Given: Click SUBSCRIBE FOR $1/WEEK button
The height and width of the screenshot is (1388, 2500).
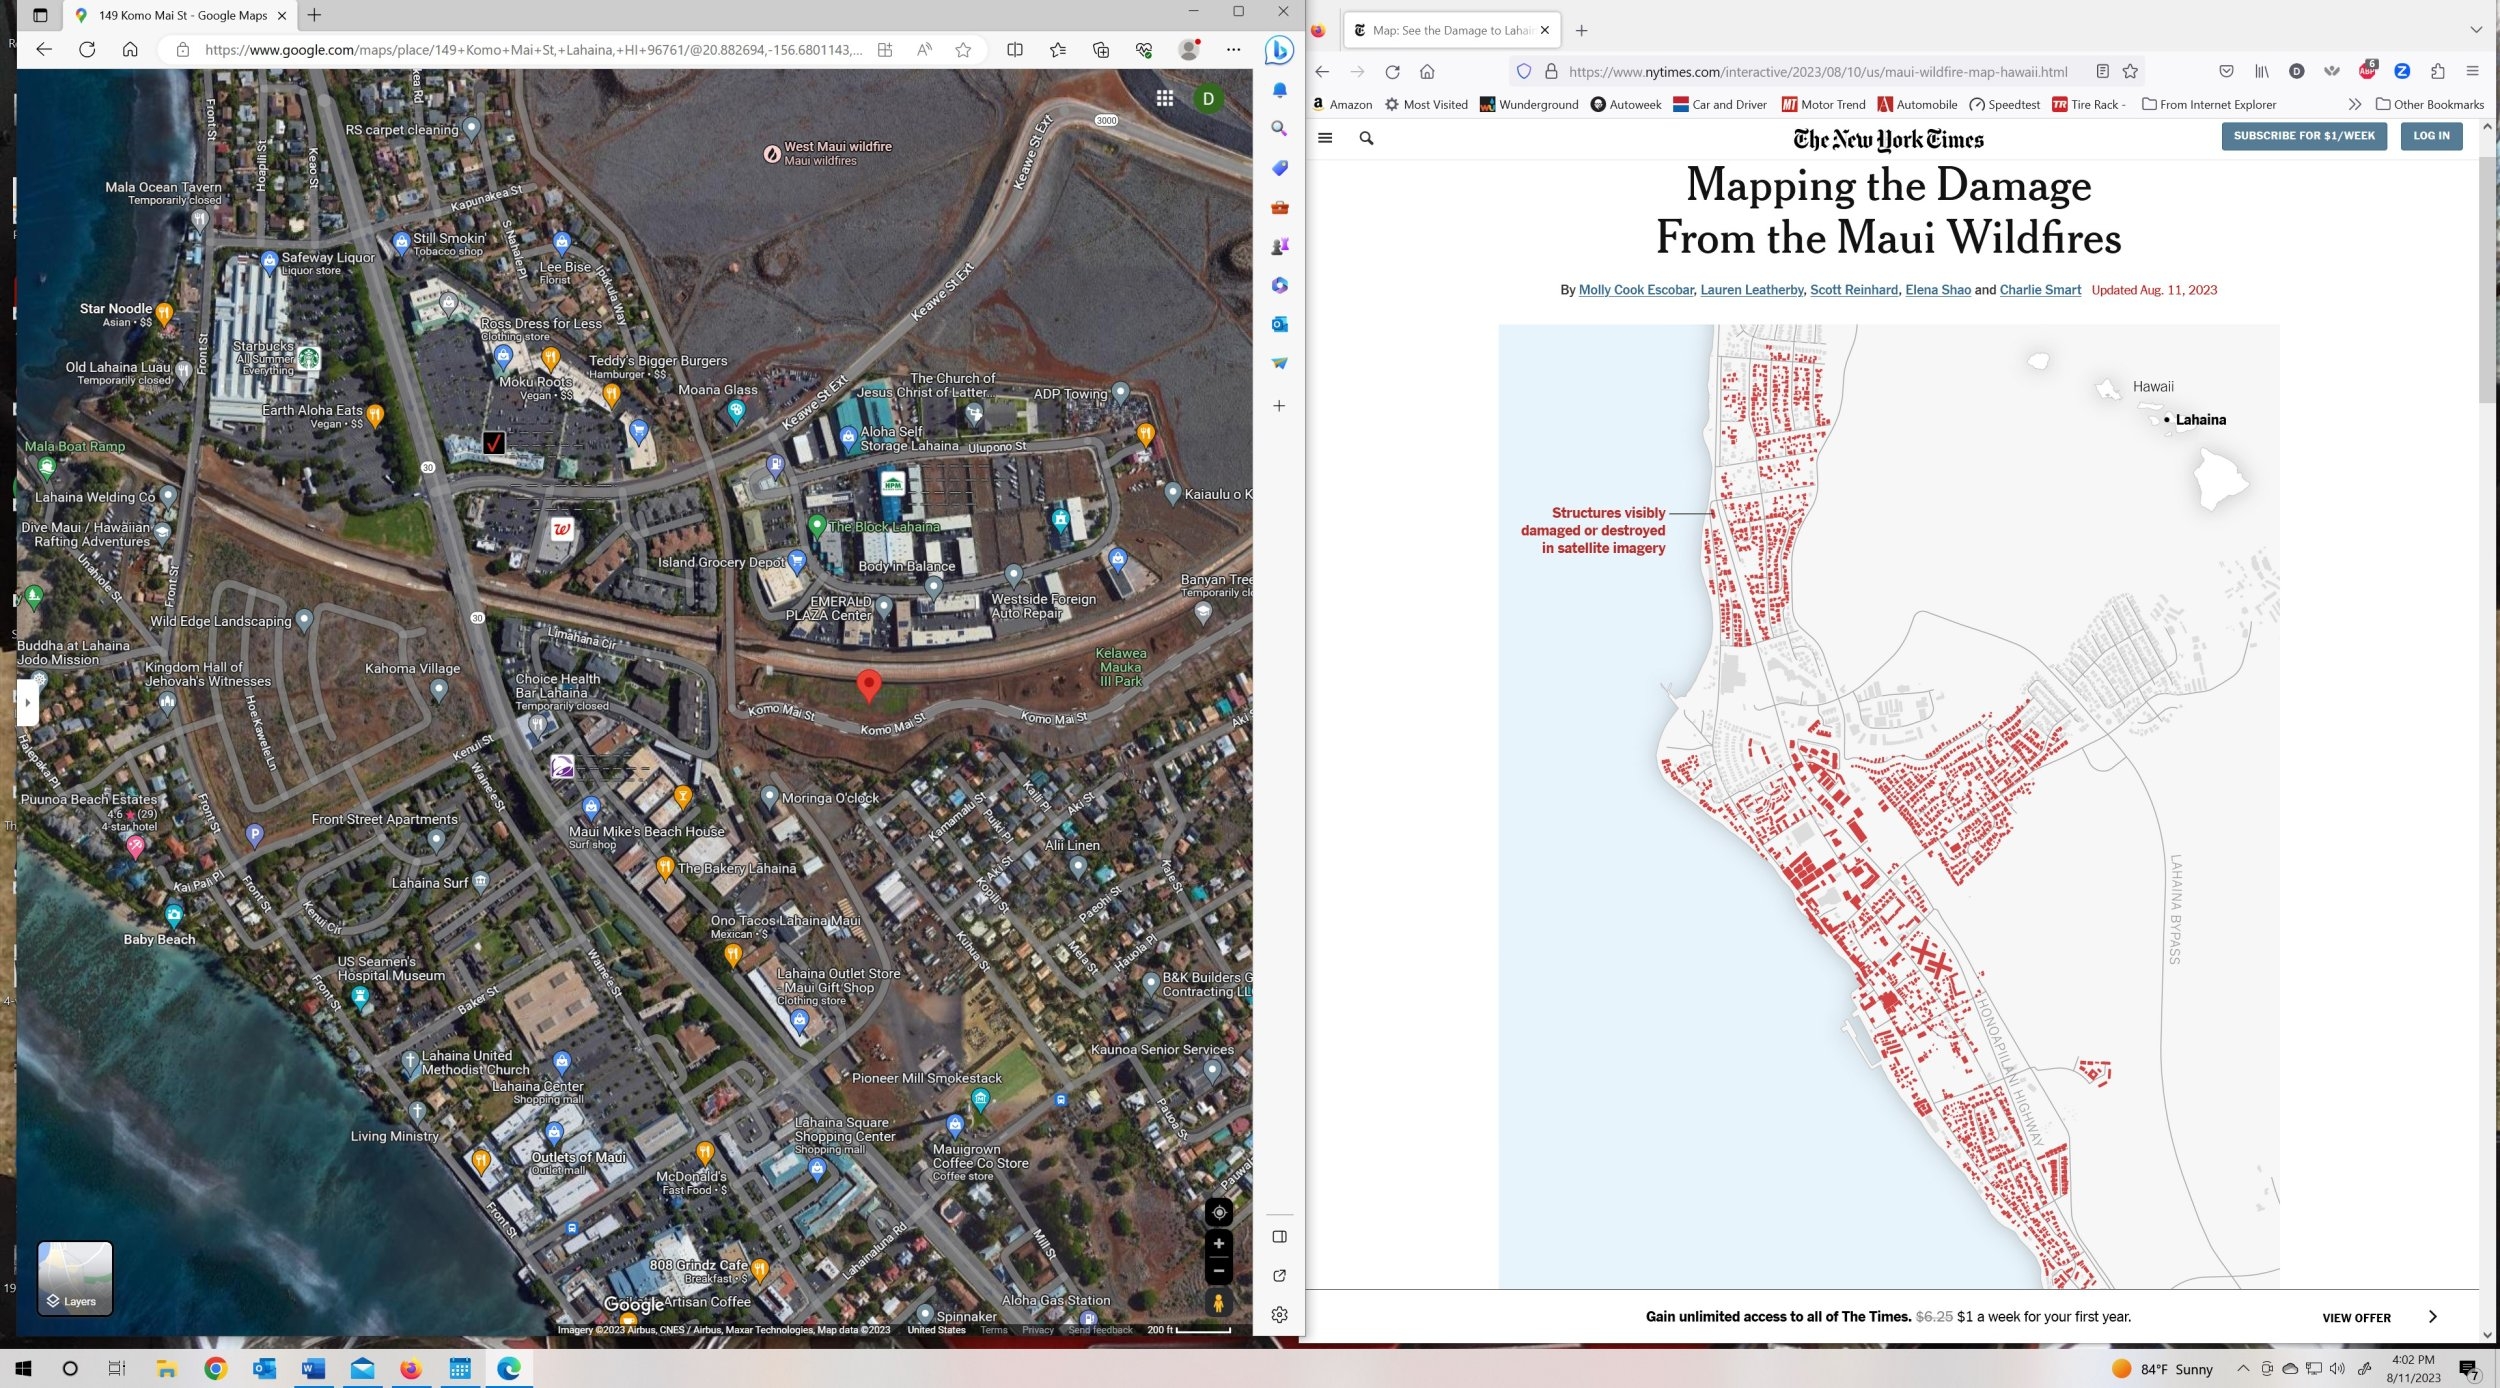Looking at the screenshot, I should [x=2303, y=136].
